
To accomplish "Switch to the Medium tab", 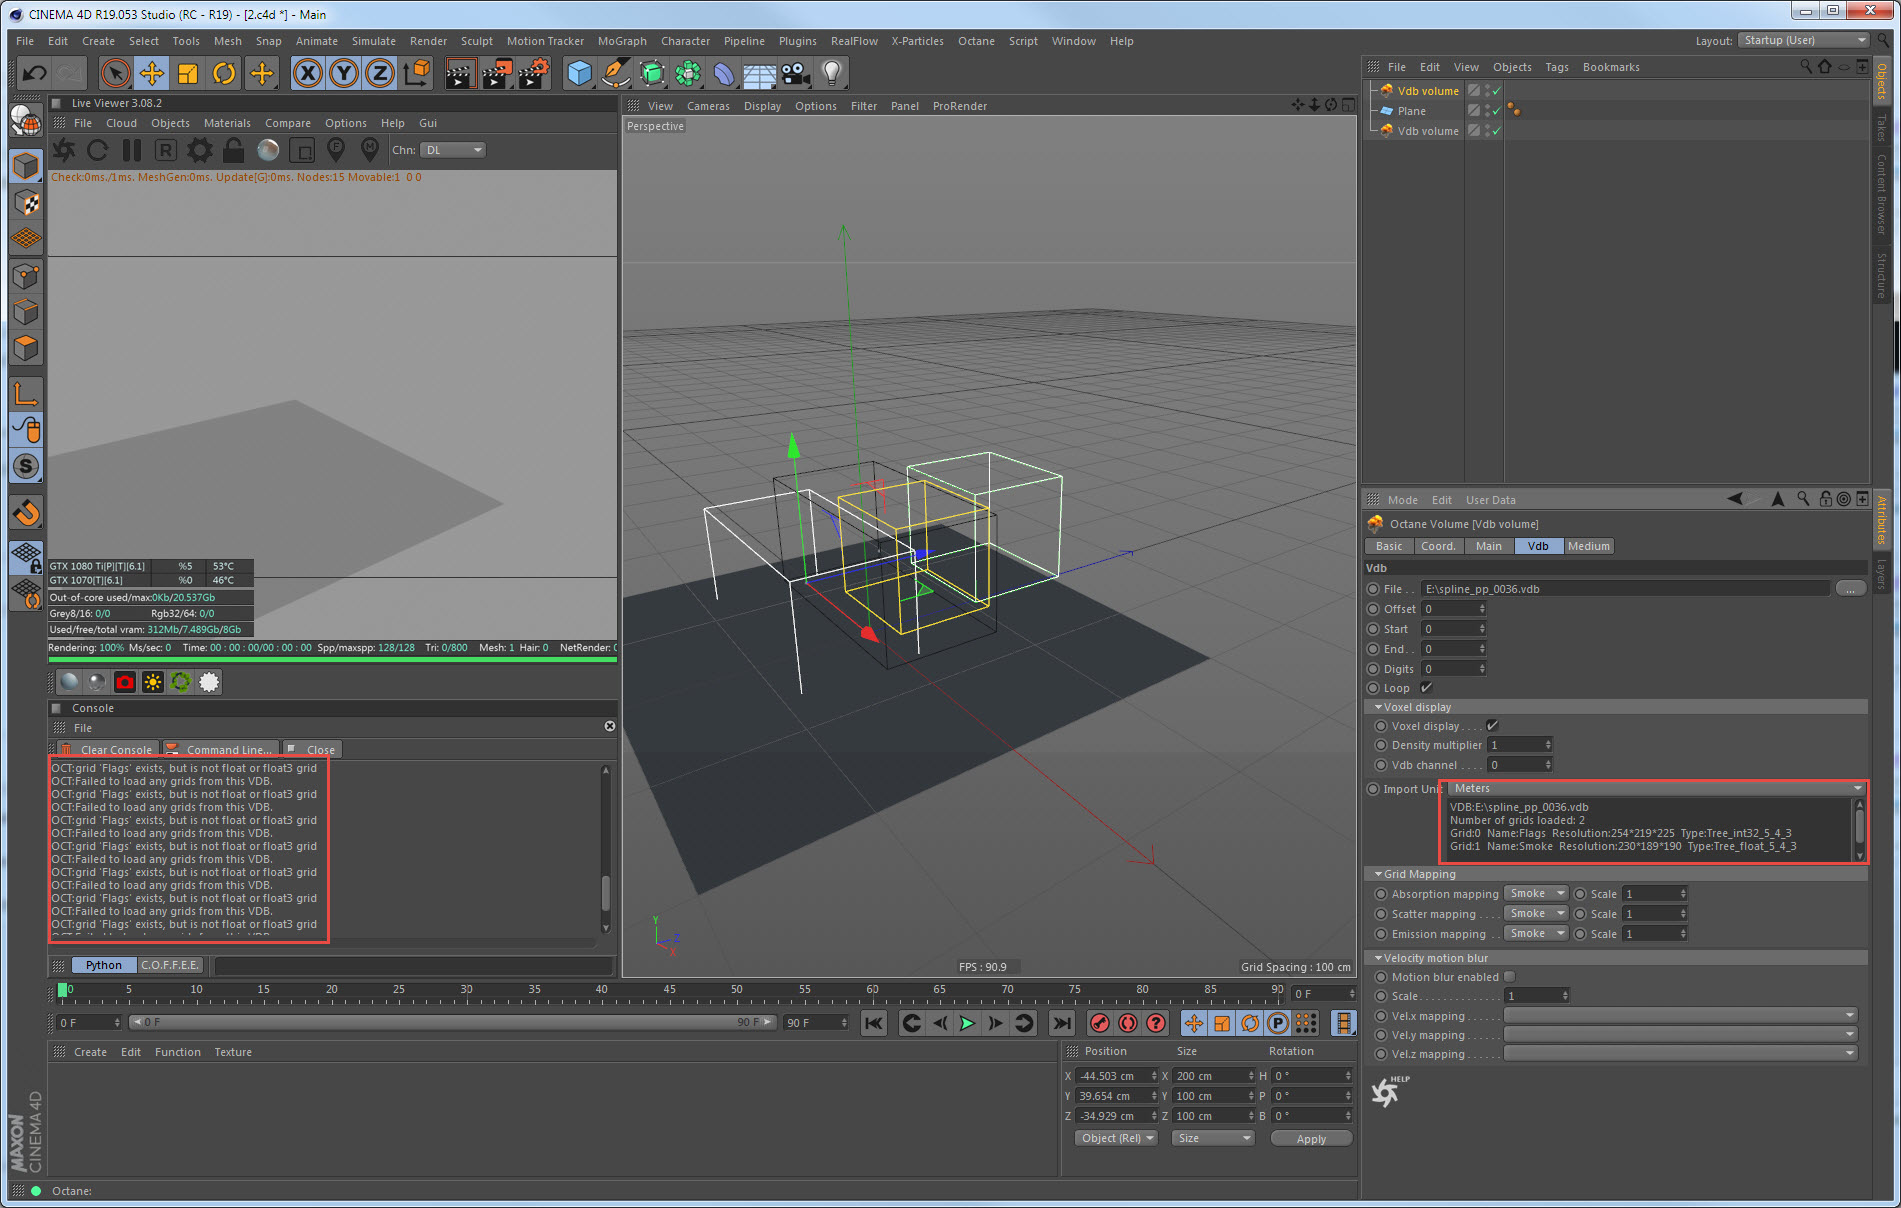I will [1588, 546].
